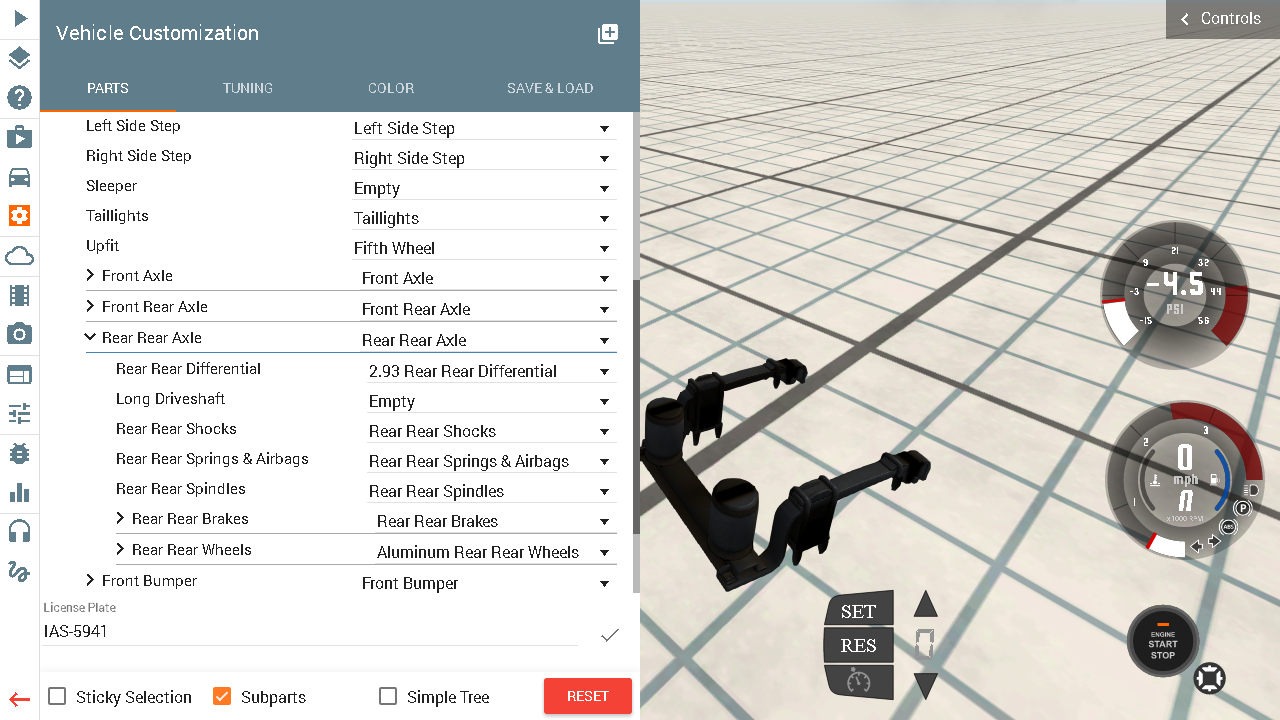Image resolution: width=1280 pixels, height=720 pixels.
Task: Open the film strip replay icon
Action: tap(19, 295)
